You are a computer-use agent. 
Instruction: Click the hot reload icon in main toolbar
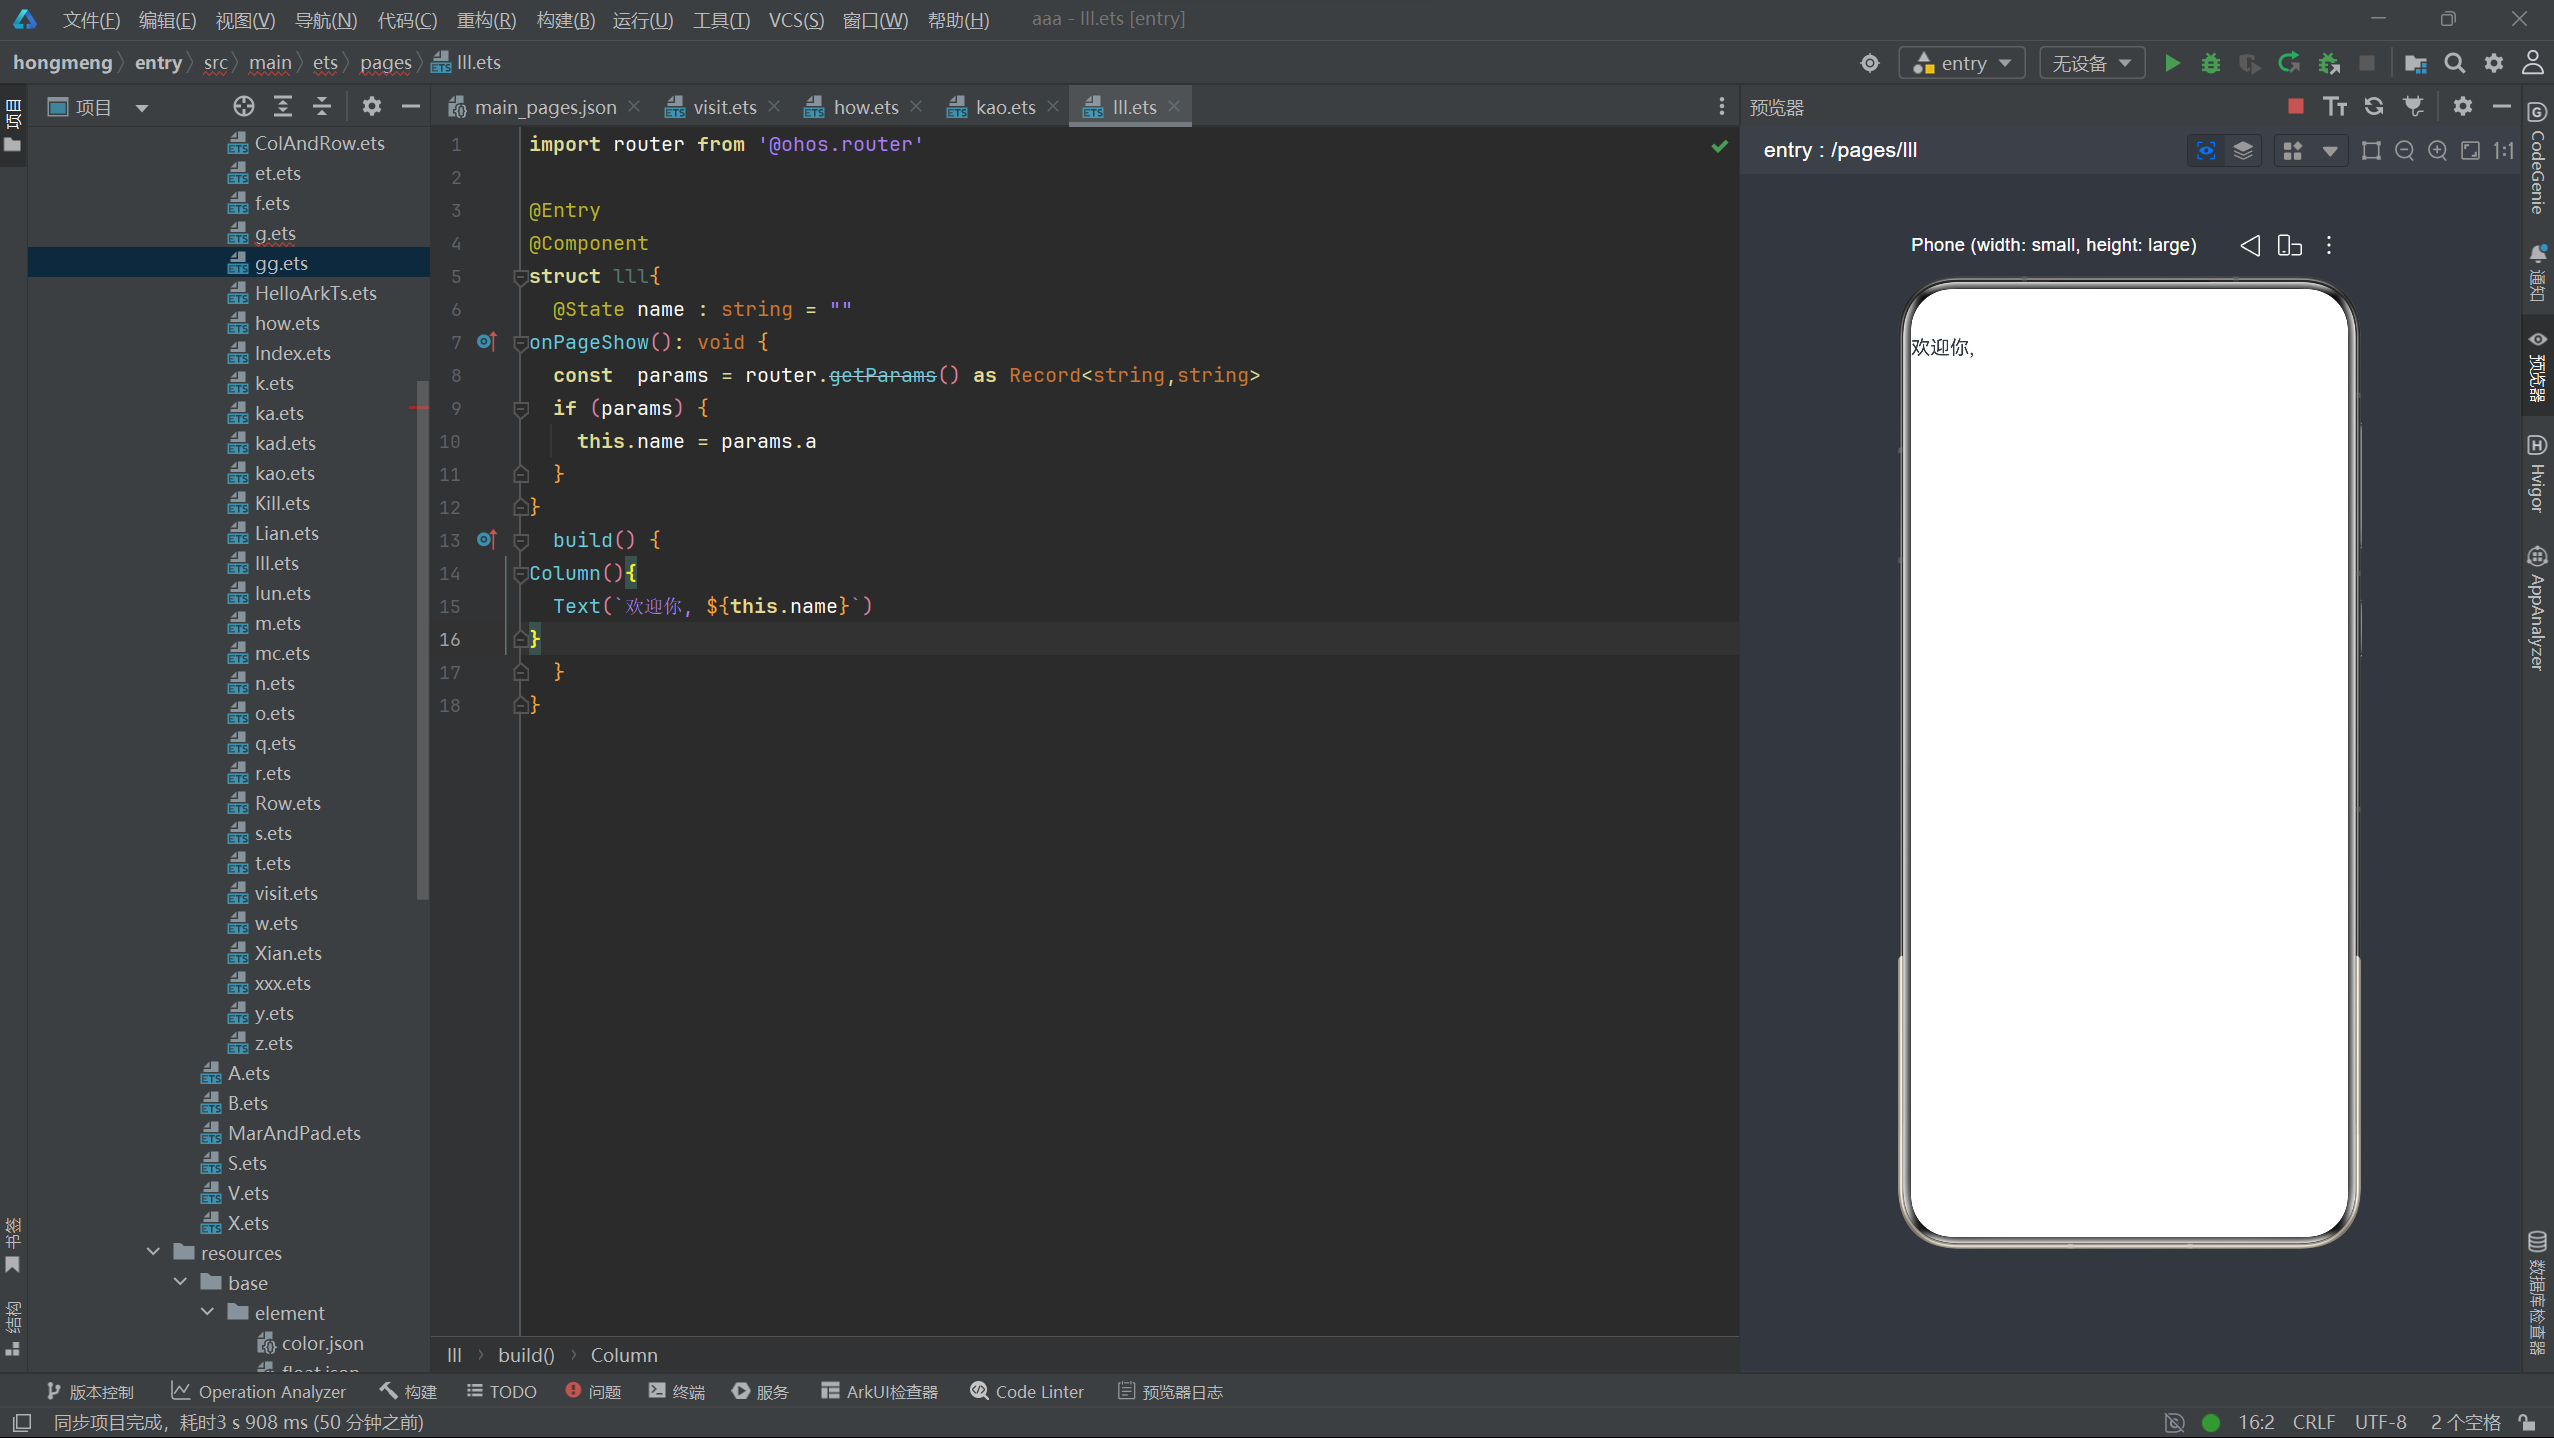click(x=2288, y=63)
